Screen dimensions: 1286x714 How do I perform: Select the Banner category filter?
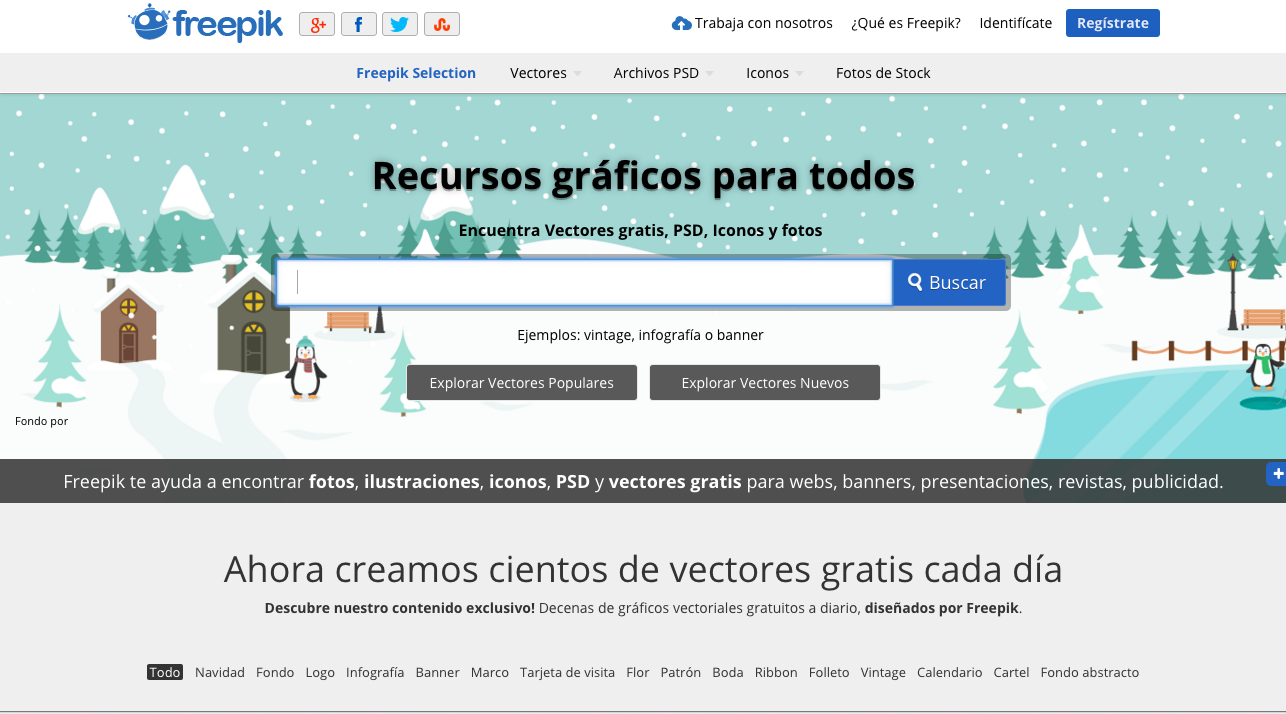tap(438, 672)
